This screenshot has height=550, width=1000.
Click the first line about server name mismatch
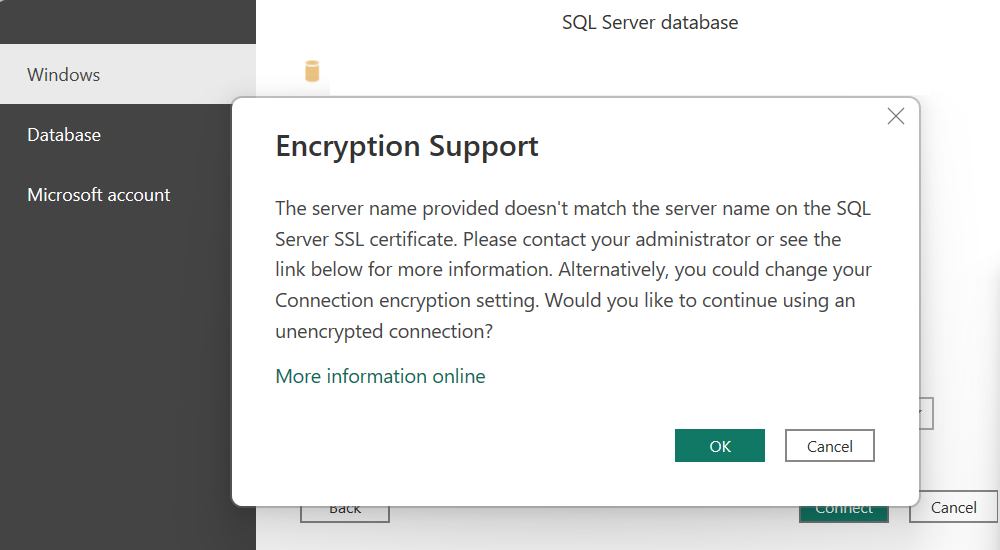566,209
